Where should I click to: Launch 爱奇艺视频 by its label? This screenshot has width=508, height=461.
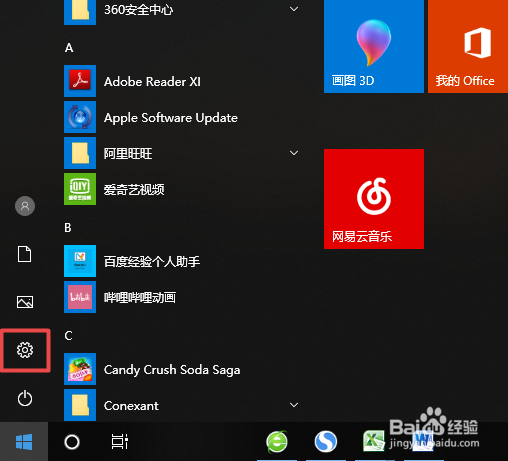click(x=134, y=190)
